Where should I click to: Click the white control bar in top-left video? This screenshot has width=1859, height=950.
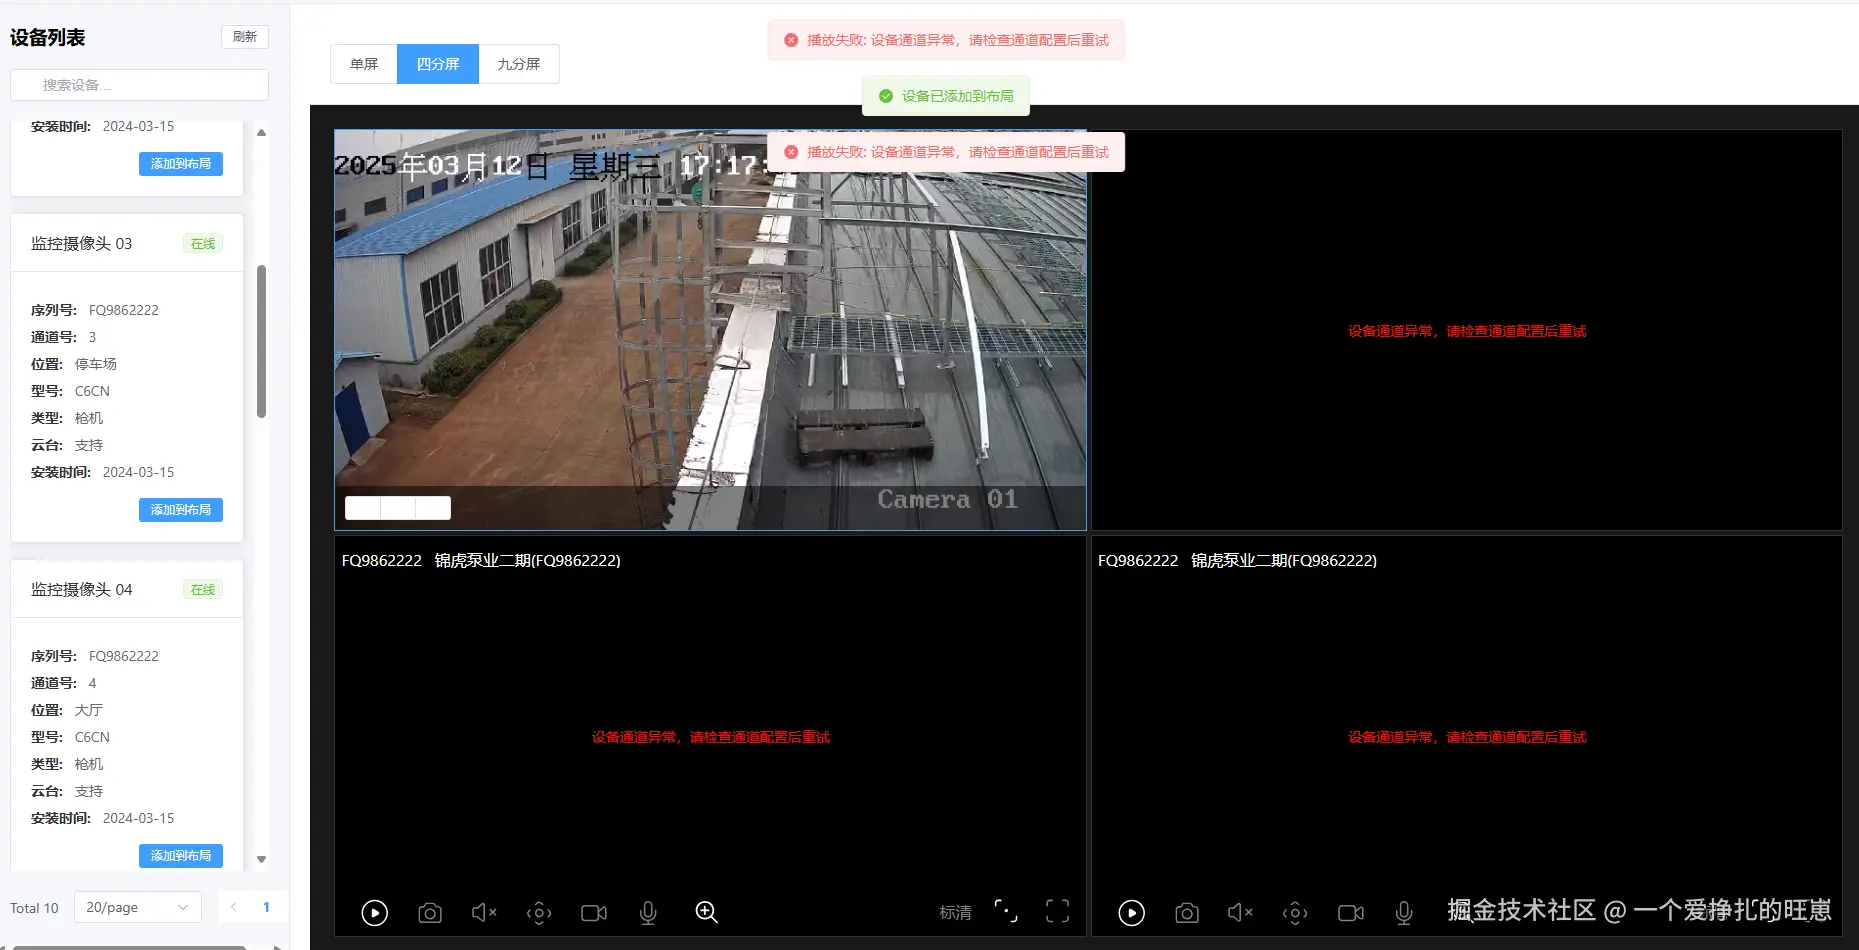pyautogui.click(x=398, y=508)
